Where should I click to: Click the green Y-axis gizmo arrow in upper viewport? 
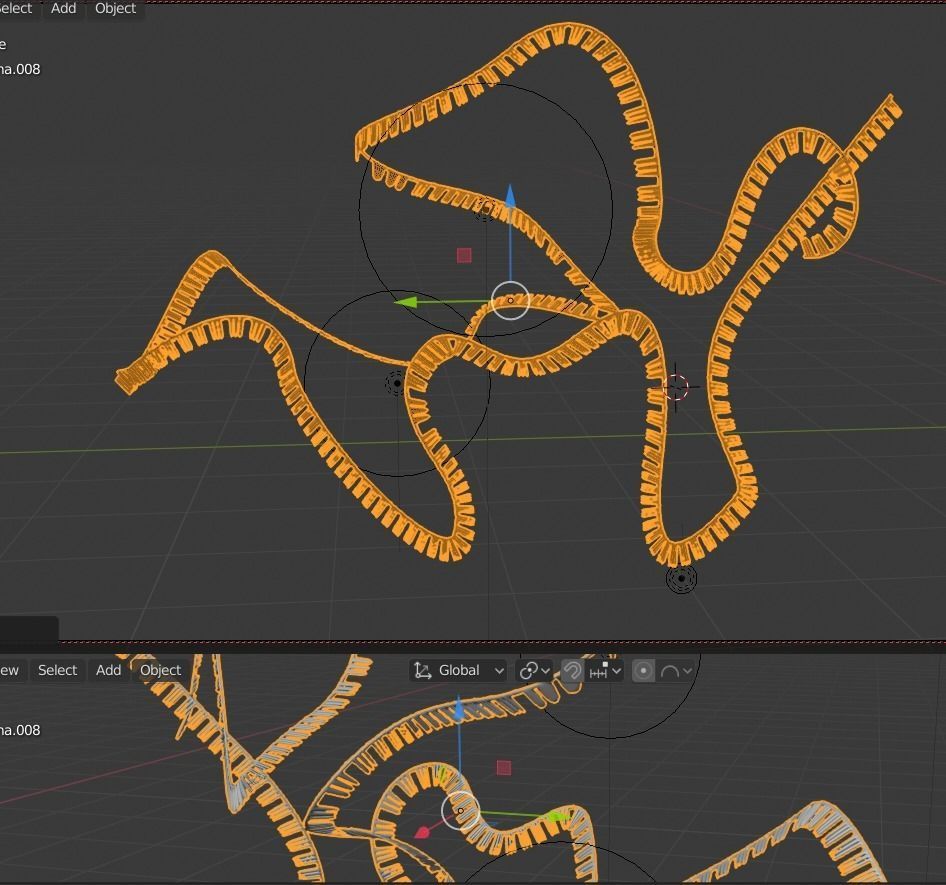[x=406, y=302]
